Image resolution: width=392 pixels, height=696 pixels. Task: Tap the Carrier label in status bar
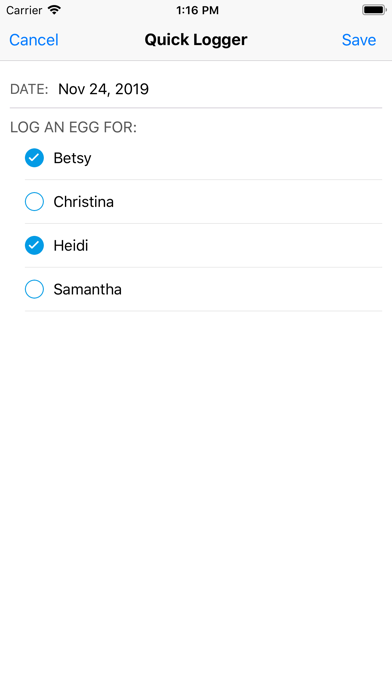(24, 10)
